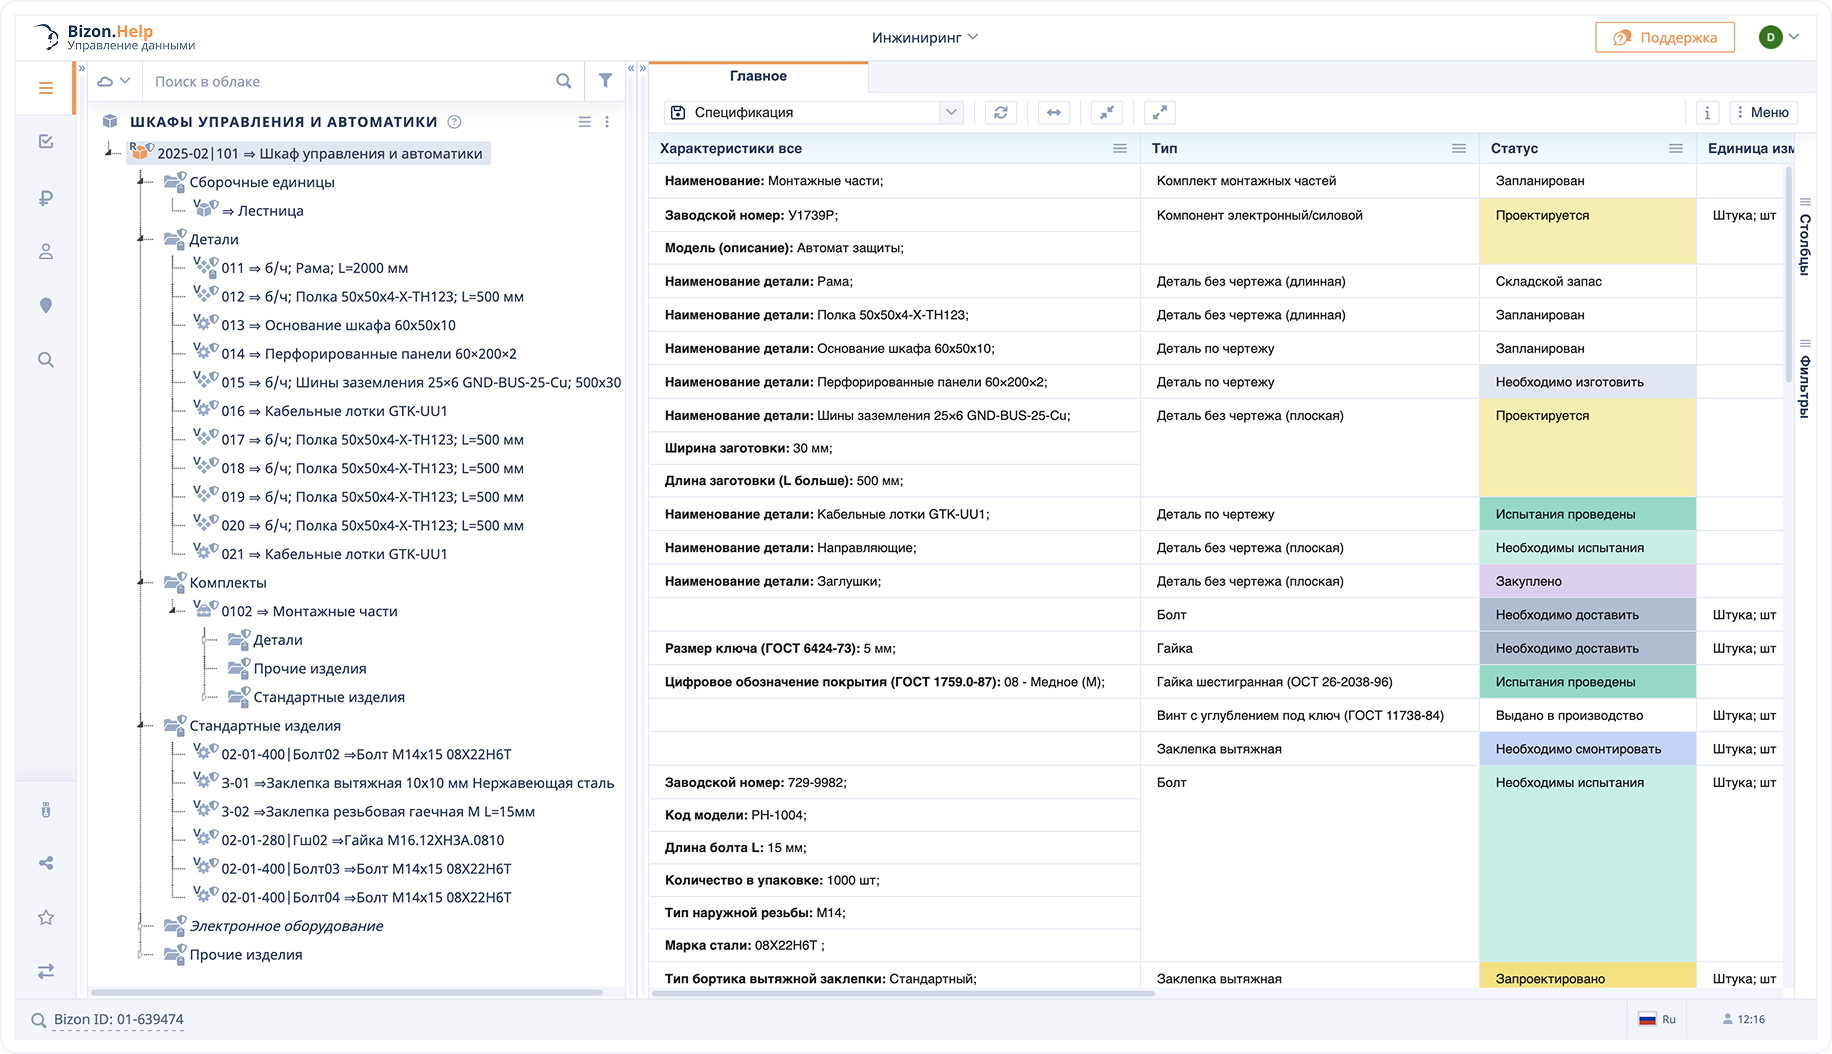
Task: Select tree item 013 Основание шкафа 60x50x10
Action: 338,325
